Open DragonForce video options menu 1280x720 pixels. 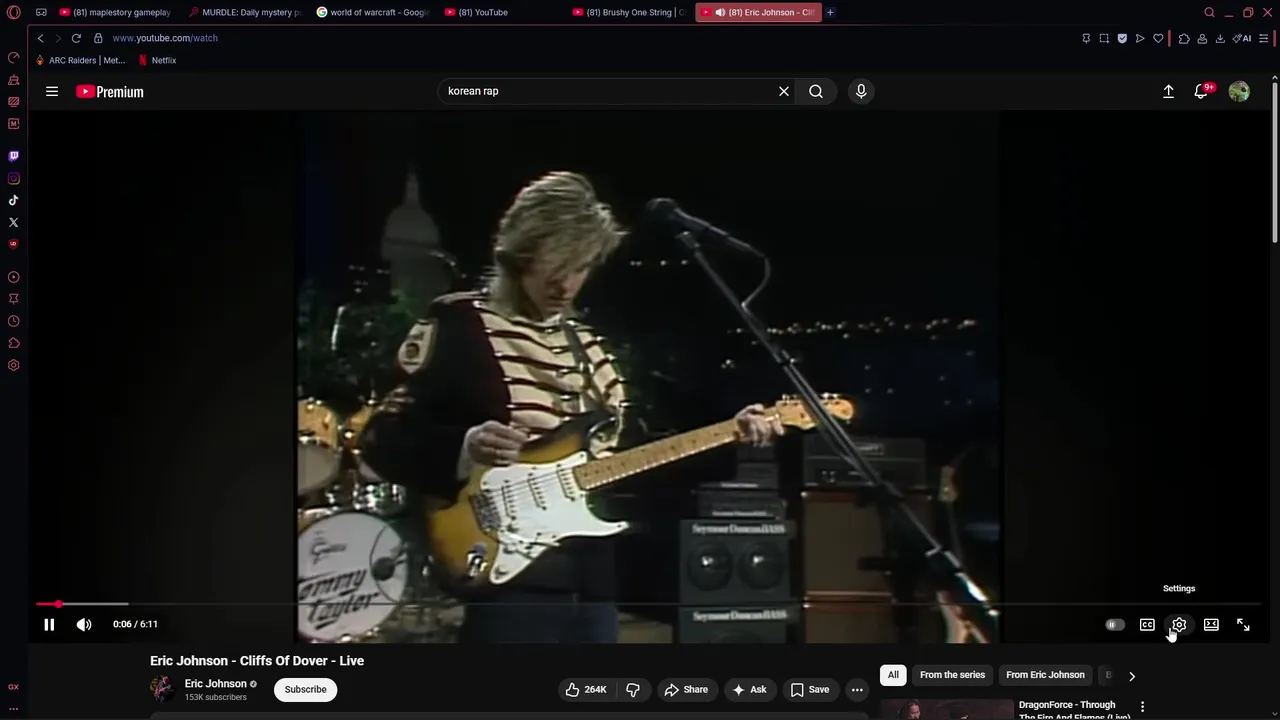(1142, 707)
